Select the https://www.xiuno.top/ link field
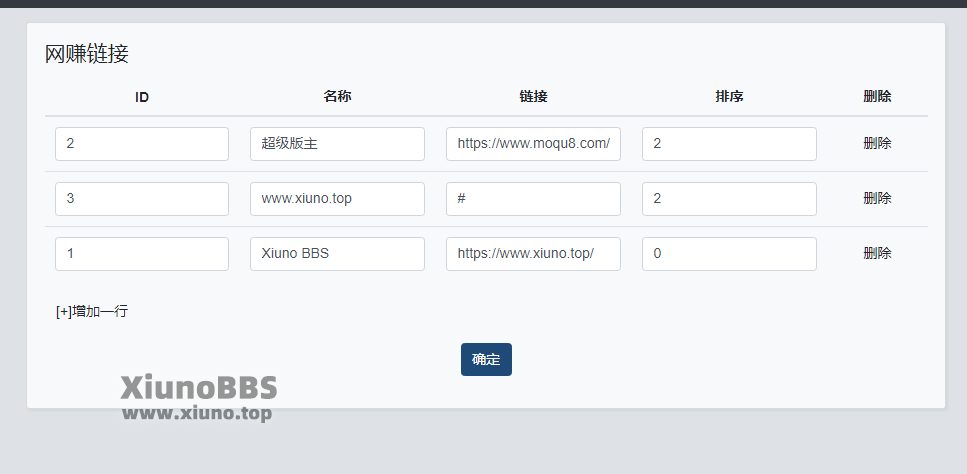Image resolution: width=967 pixels, height=474 pixels. [533, 253]
